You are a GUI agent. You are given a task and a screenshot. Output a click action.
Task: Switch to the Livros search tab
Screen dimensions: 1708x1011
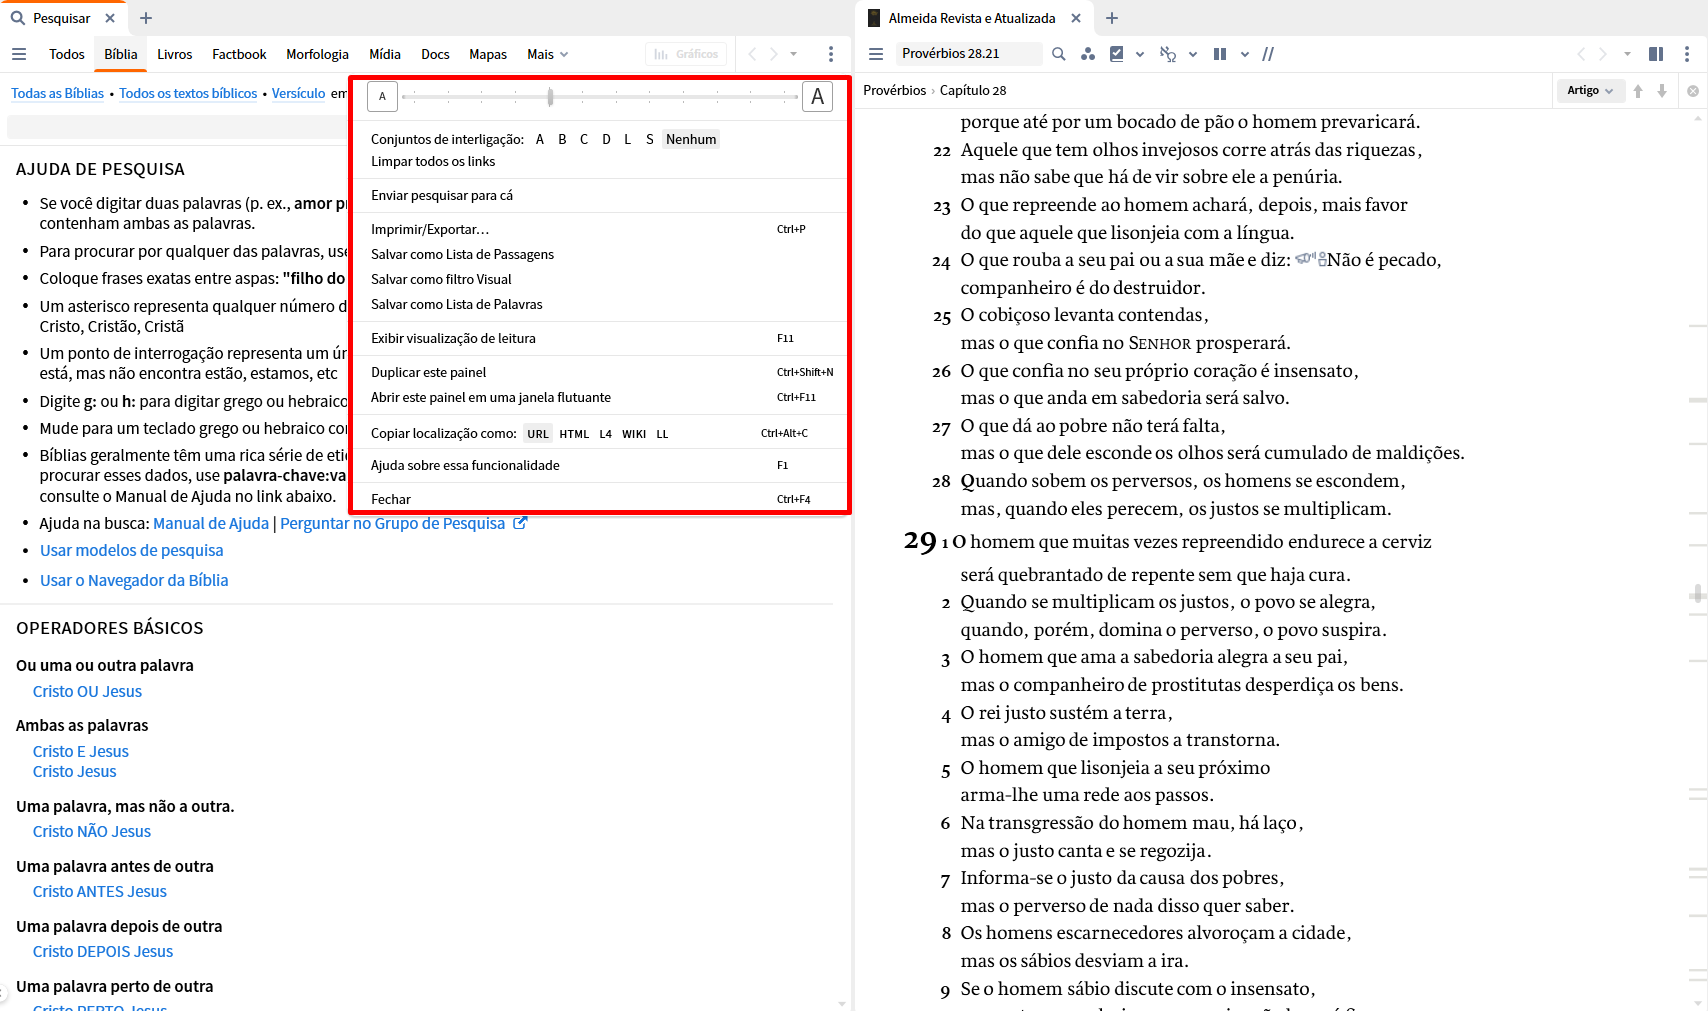174,54
